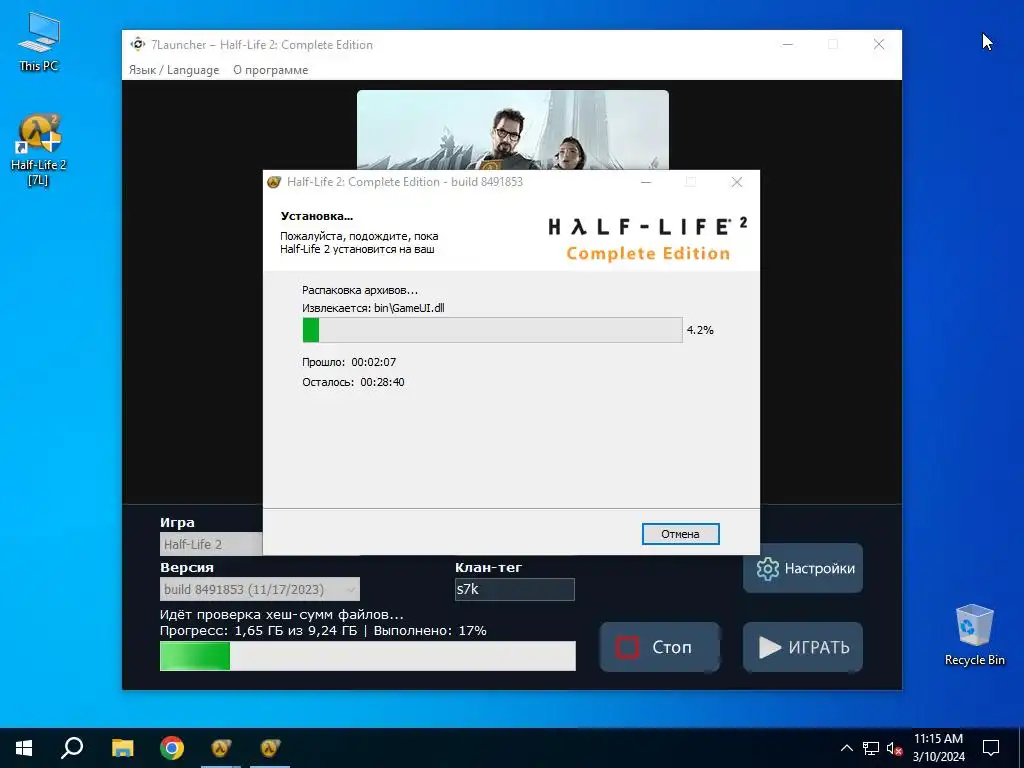Click the 7Launcher title bar icon

coord(137,44)
